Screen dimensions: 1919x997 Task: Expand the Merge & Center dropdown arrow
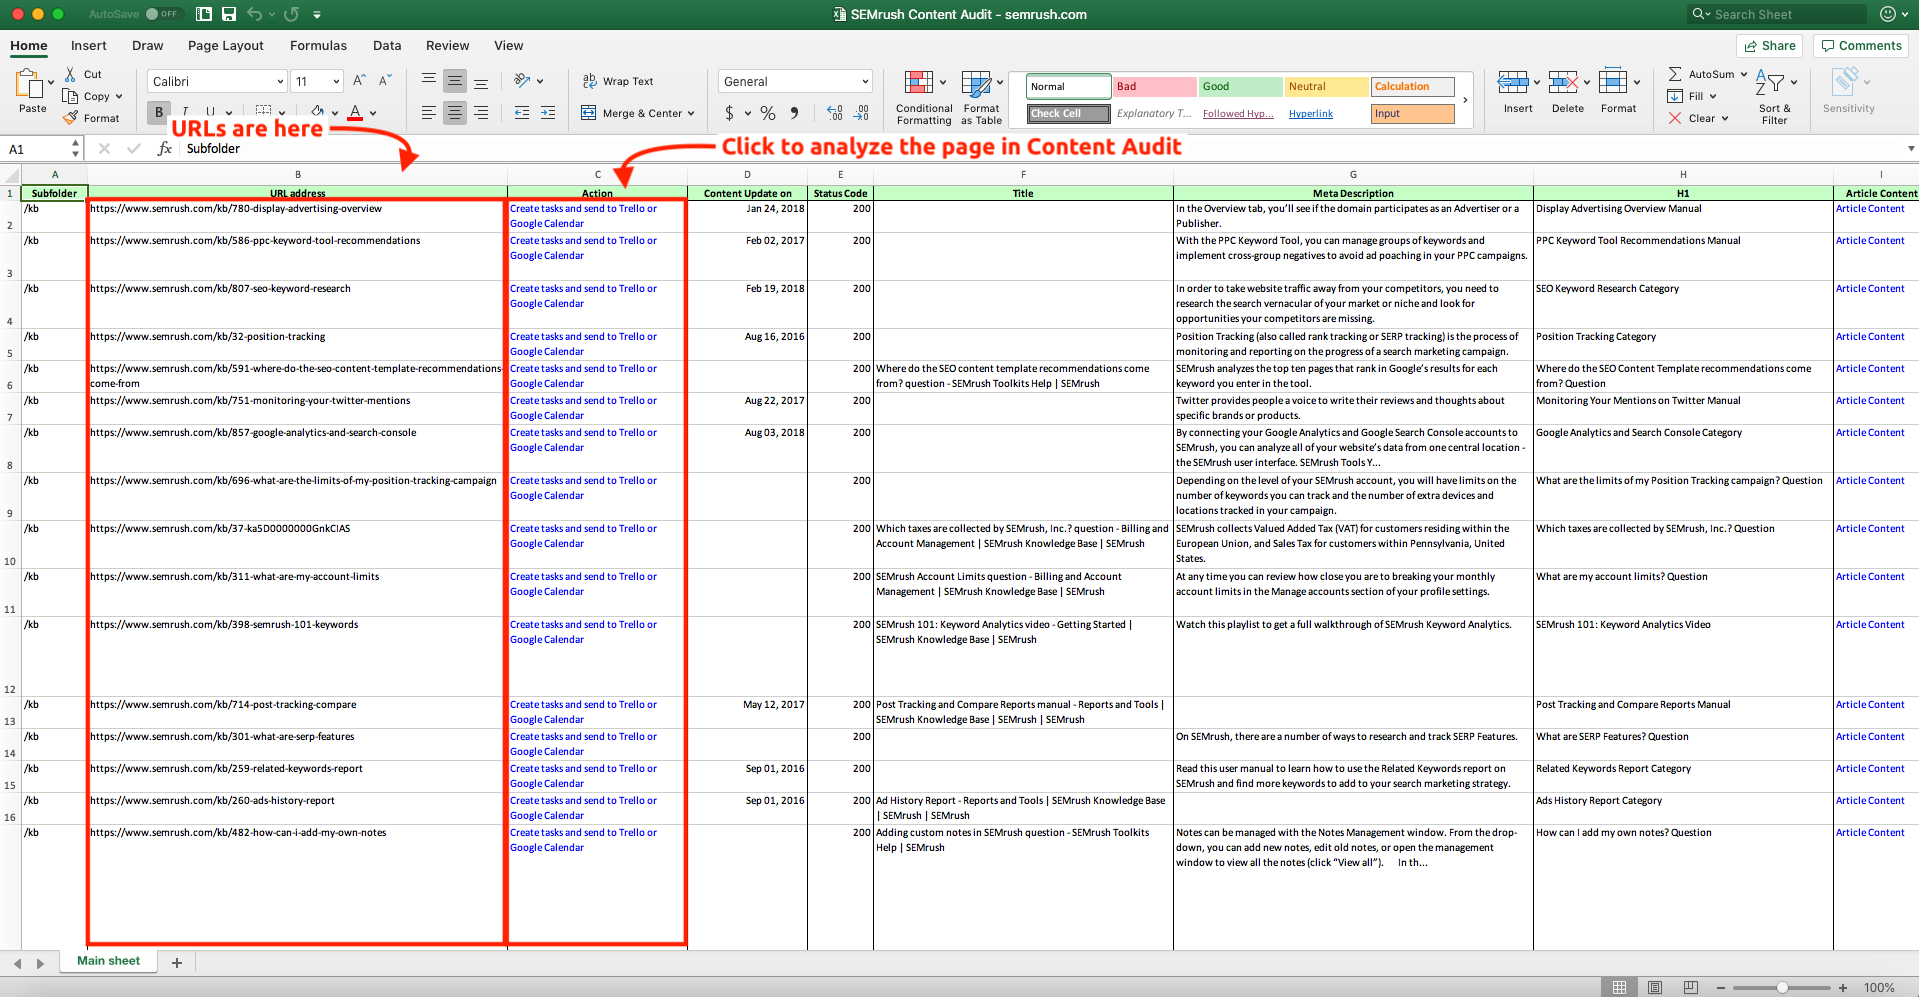691,113
